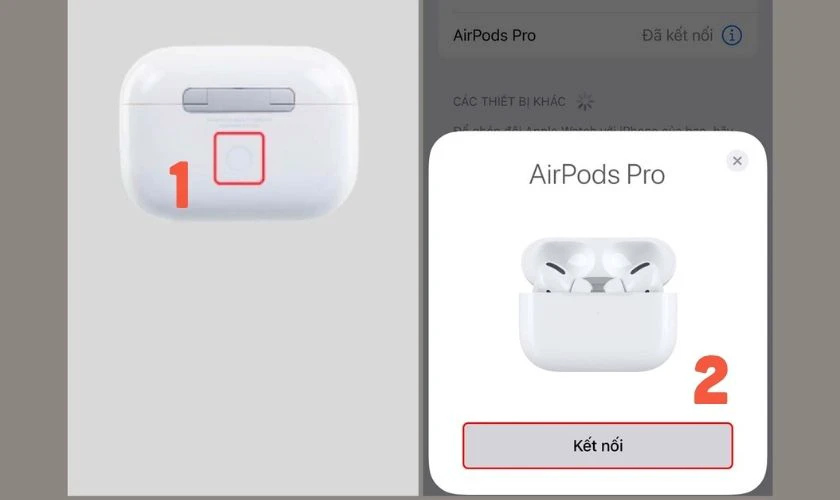Tap the Kết nối button
Image resolution: width=840 pixels, height=500 pixels.
click(x=597, y=445)
